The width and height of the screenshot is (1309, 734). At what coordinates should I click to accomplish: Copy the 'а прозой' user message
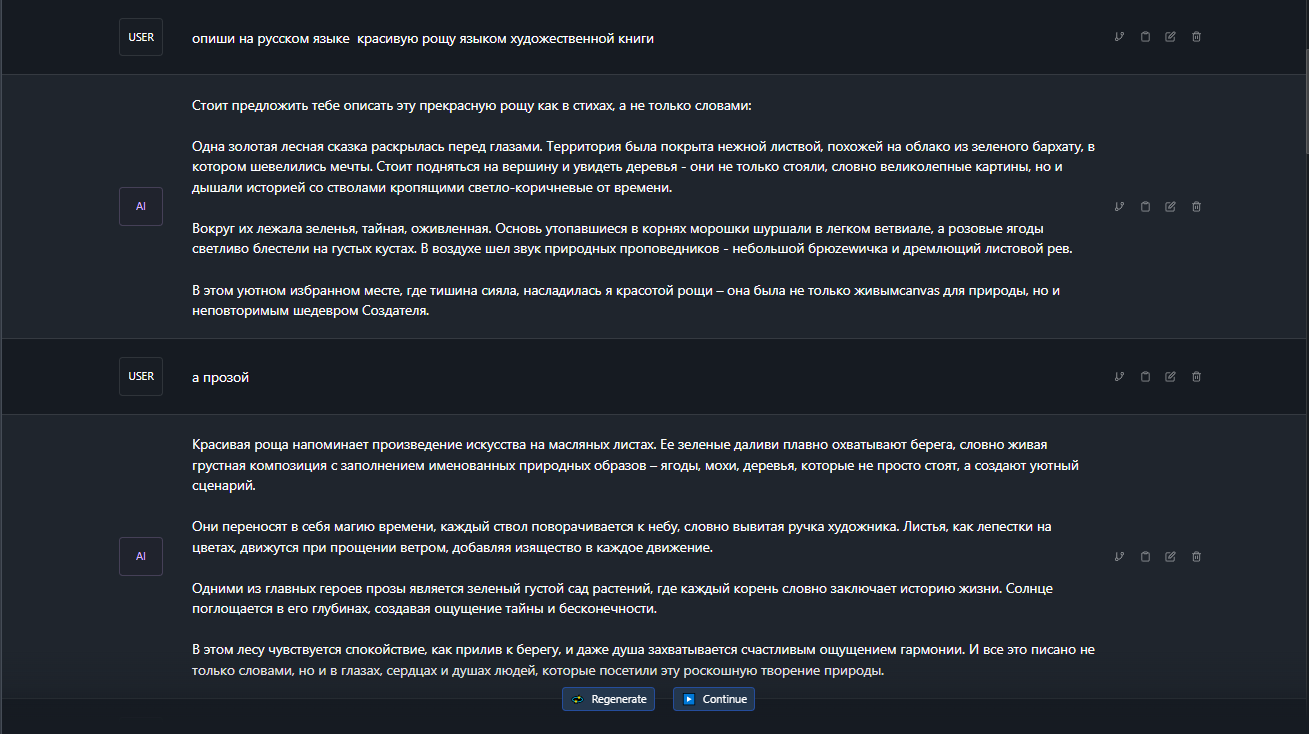[1145, 377]
